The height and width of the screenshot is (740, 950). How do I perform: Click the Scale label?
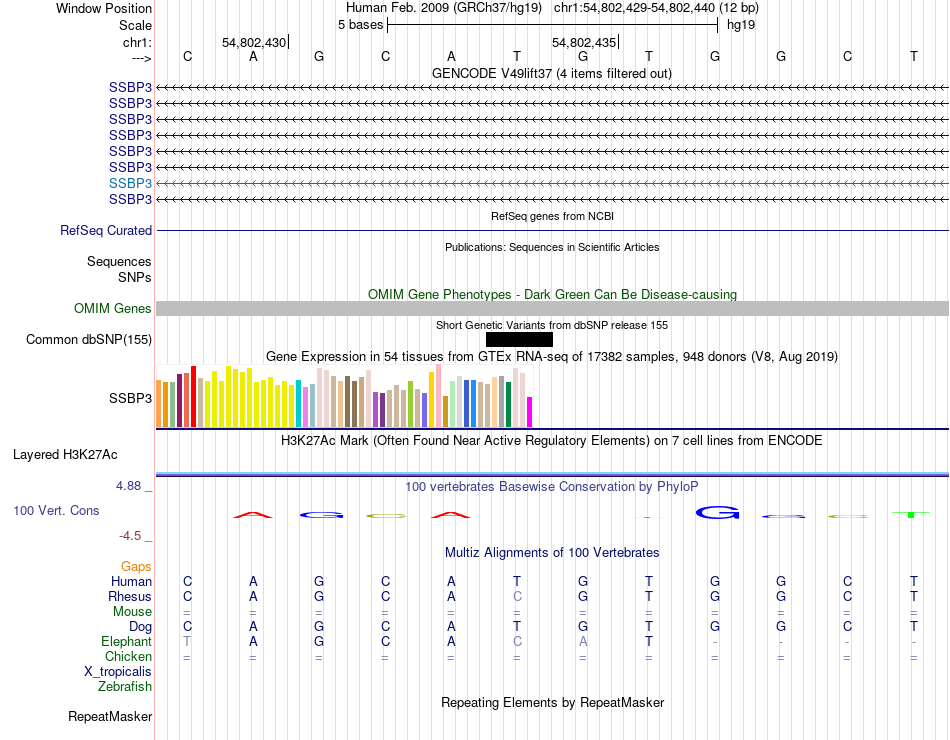(x=135, y=25)
